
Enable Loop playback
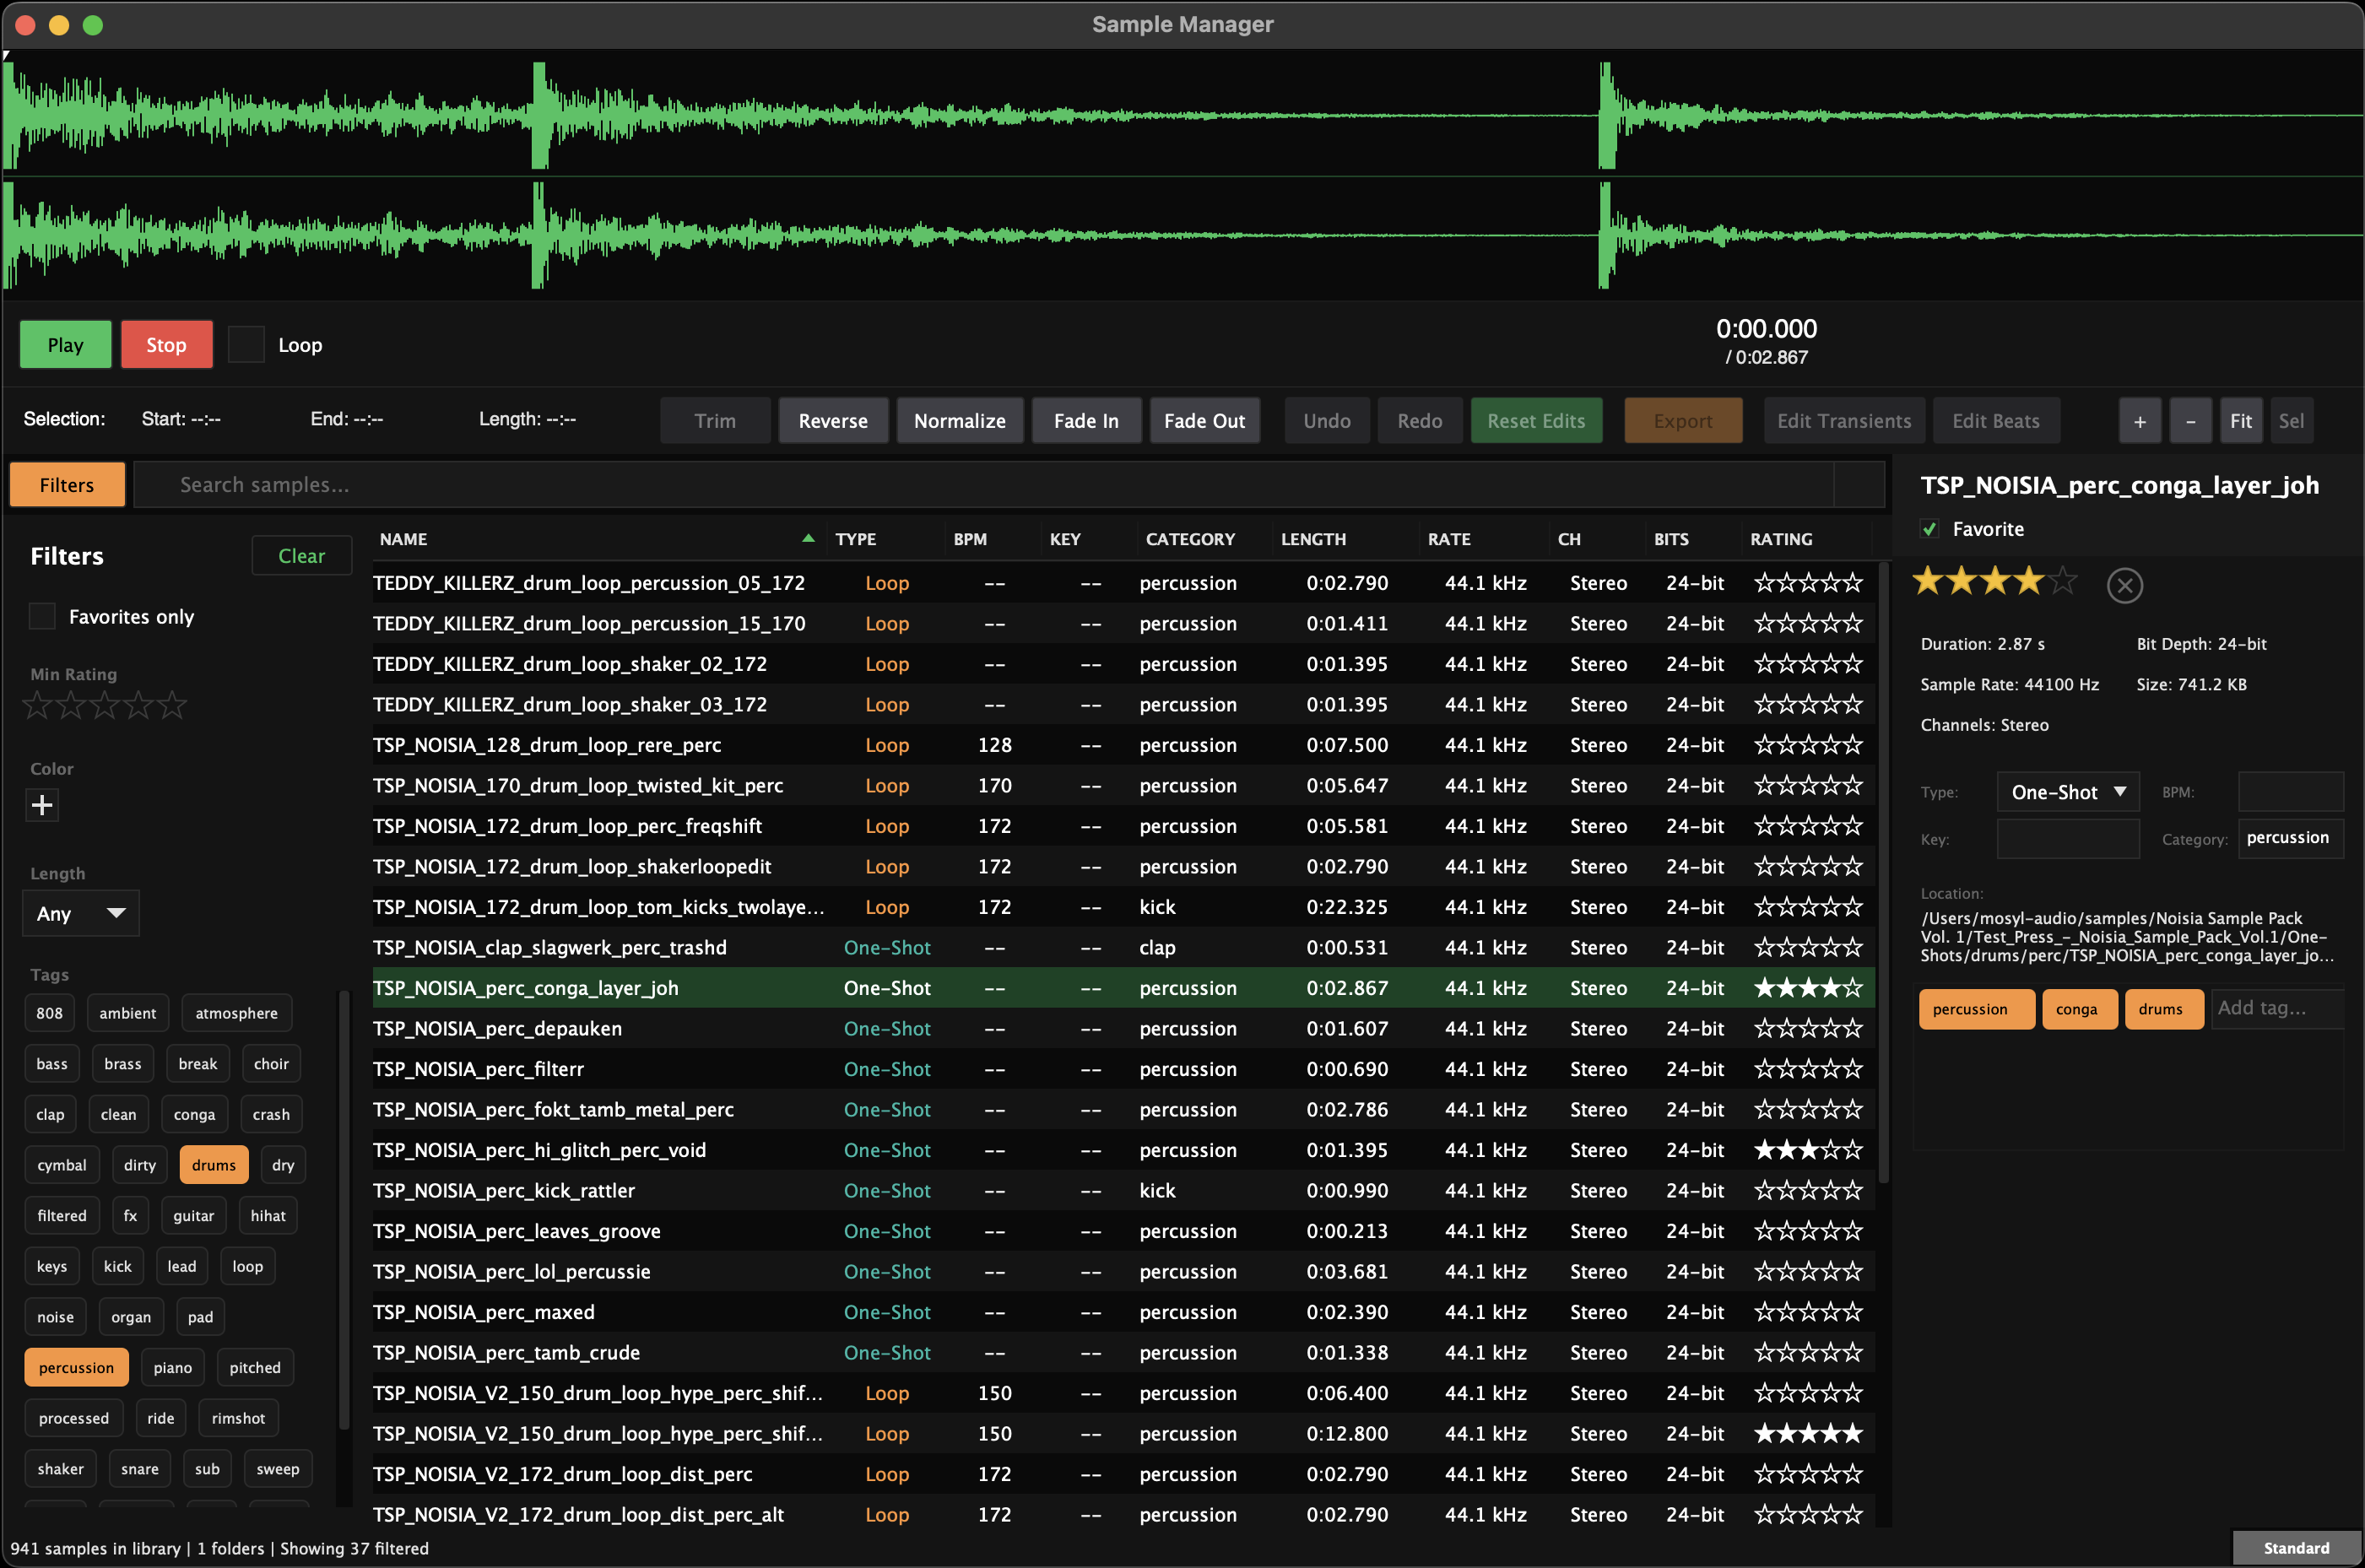click(246, 344)
